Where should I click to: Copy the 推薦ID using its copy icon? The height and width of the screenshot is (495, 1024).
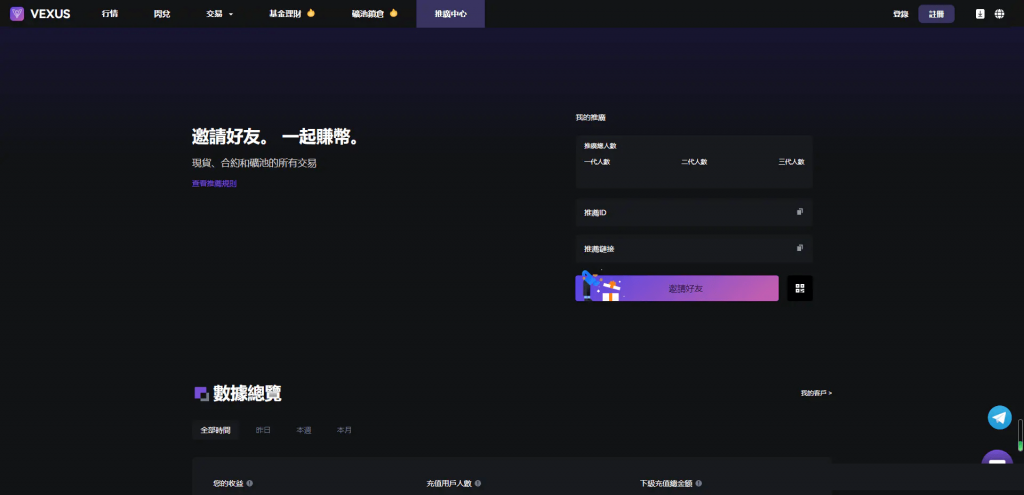[x=799, y=212]
